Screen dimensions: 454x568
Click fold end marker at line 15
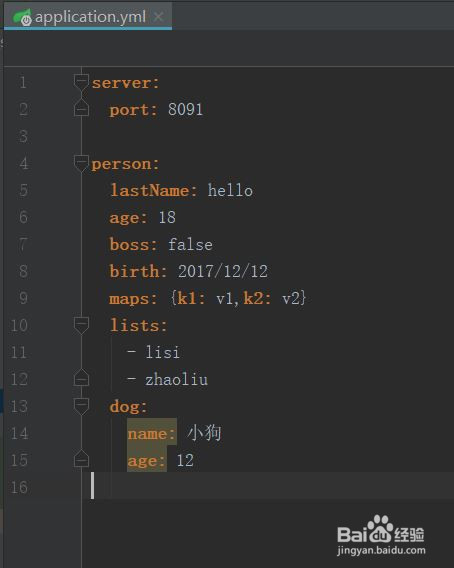pyautogui.click(x=81, y=459)
